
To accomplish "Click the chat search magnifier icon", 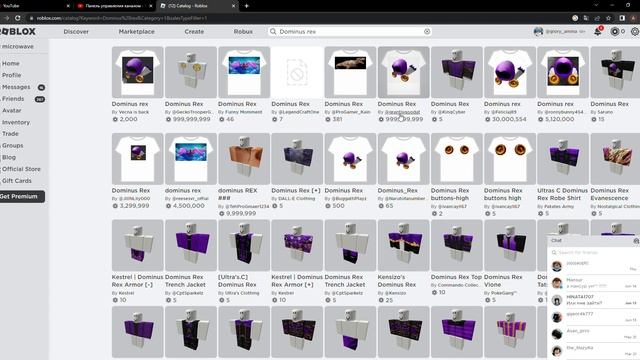I will [554, 253].
